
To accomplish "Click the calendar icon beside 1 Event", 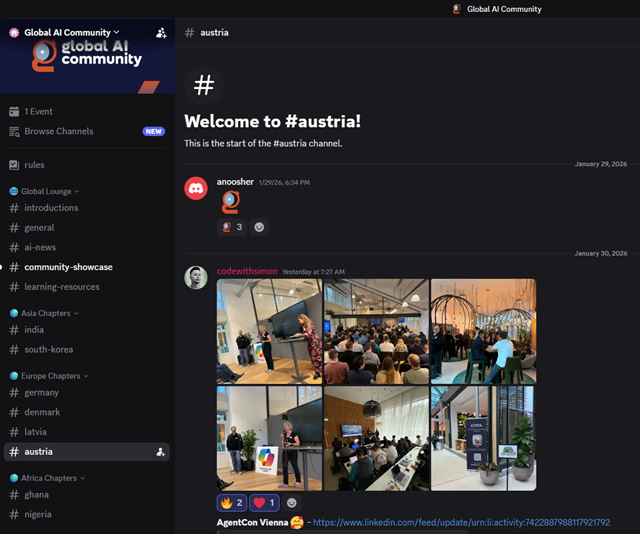I will coord(14,111).
